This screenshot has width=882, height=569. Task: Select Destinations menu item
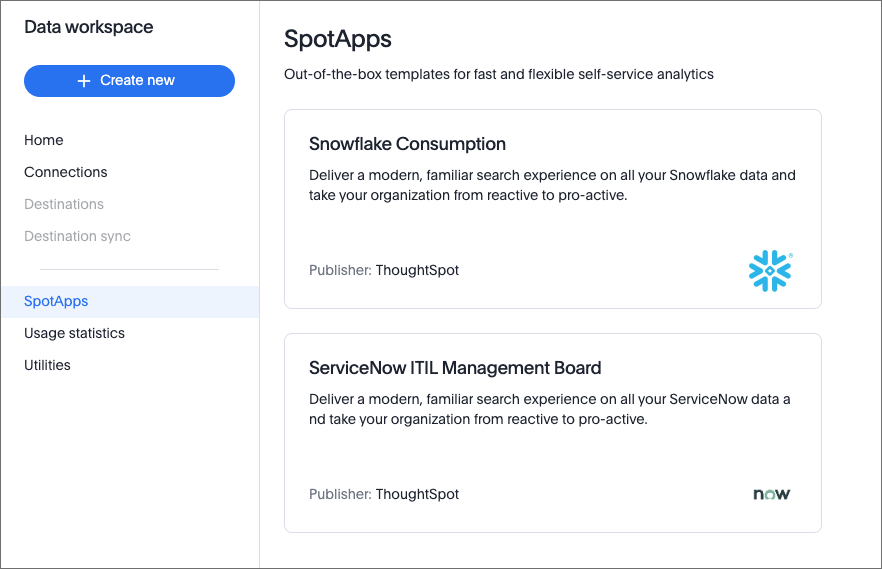pyautogui.click(x=64, y=204)
